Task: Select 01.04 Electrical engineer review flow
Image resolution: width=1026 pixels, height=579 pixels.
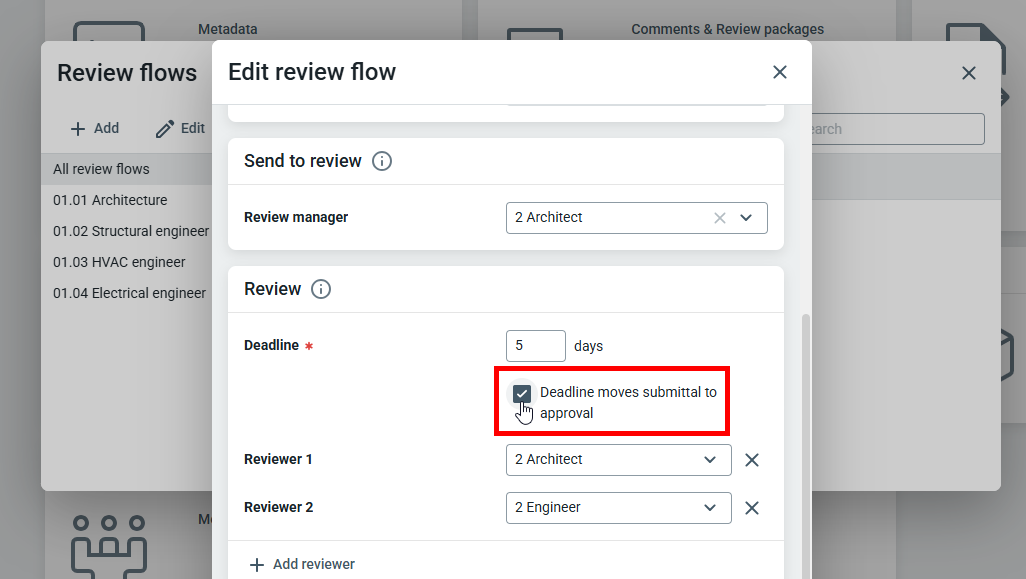Action: click(129, 293)
